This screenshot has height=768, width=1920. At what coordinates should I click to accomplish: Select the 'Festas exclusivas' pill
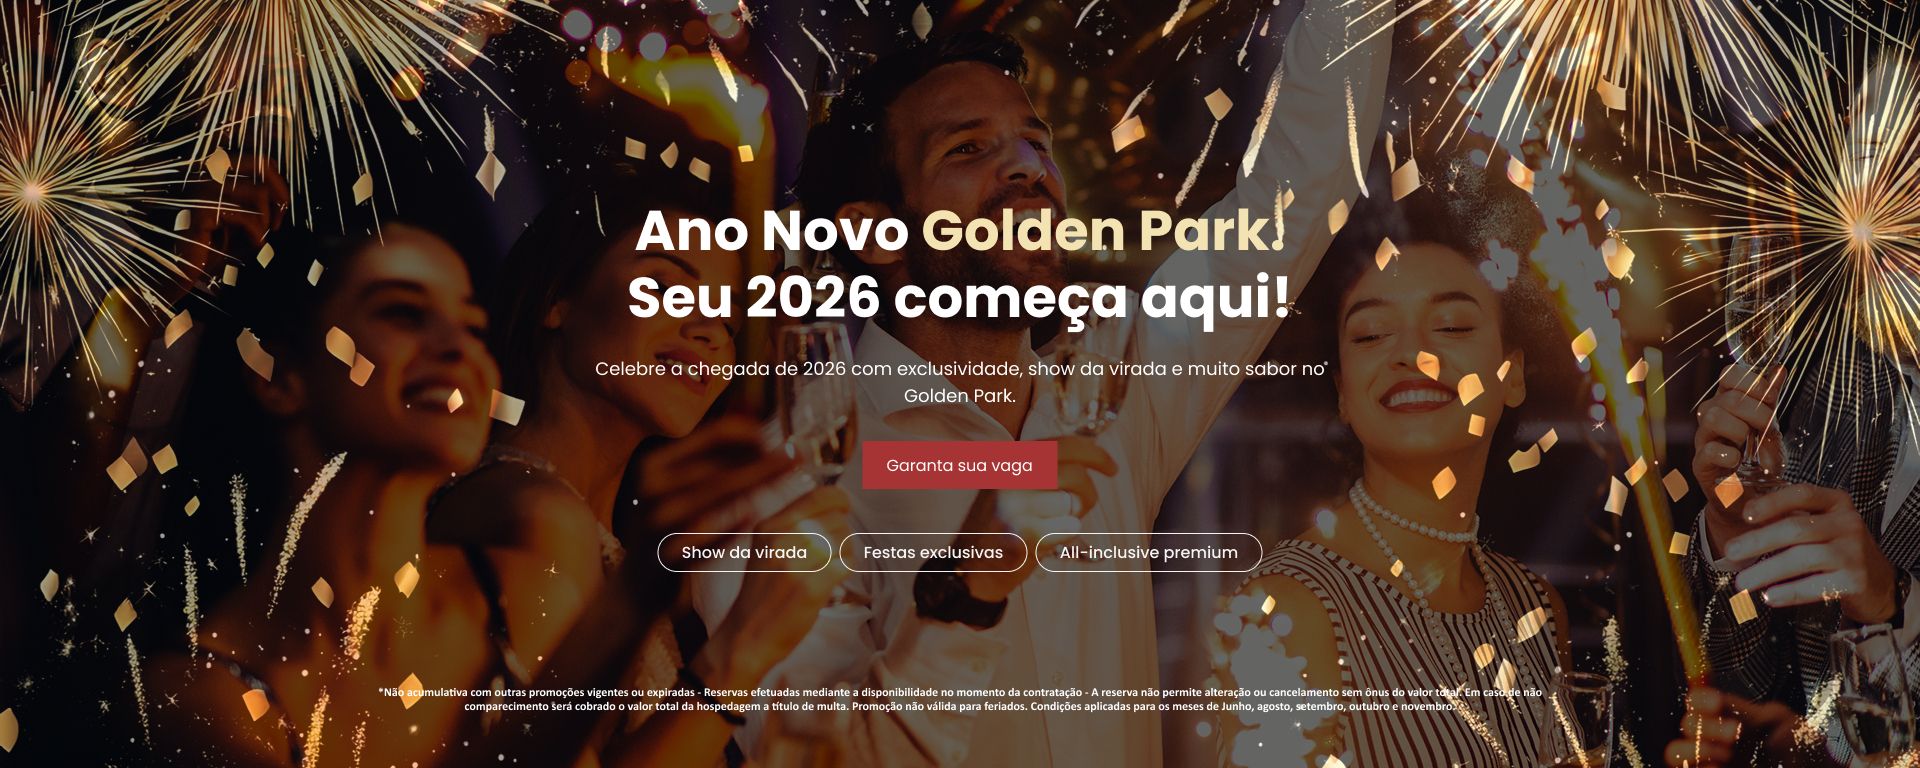pyautogui.click(x=933, y=552)
